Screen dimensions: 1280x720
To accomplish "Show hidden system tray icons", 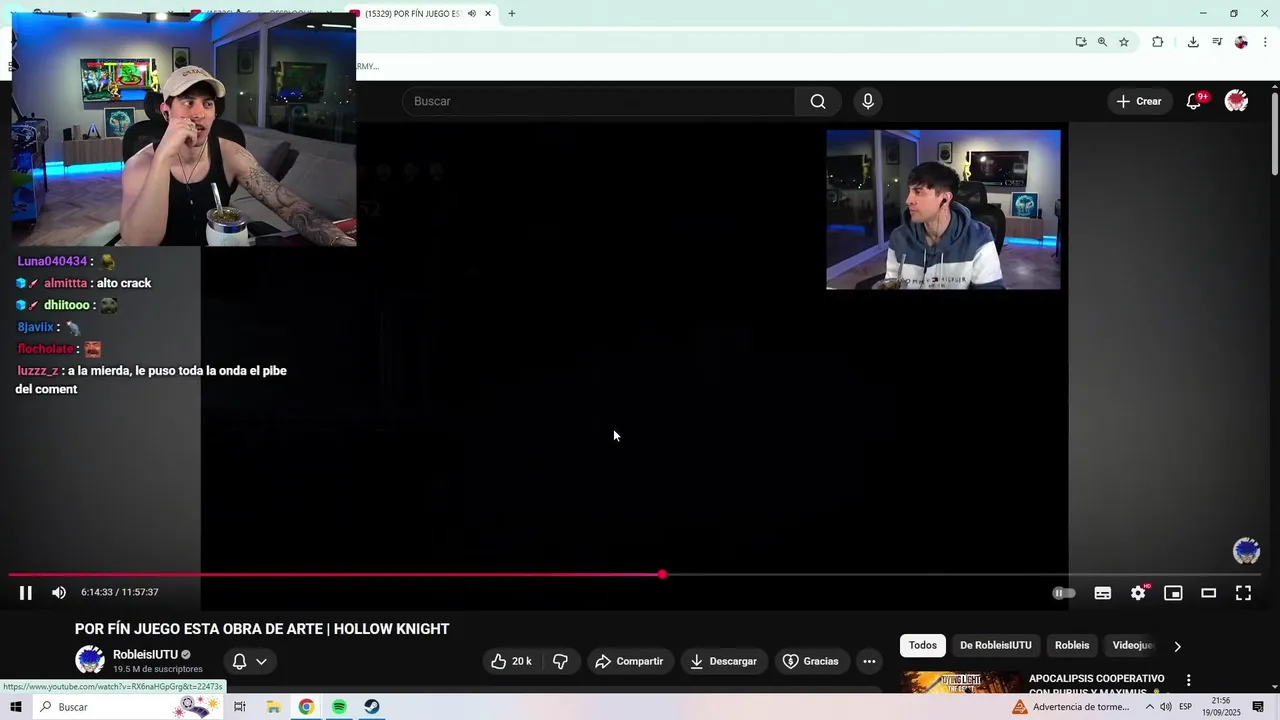I will 1149,707.
